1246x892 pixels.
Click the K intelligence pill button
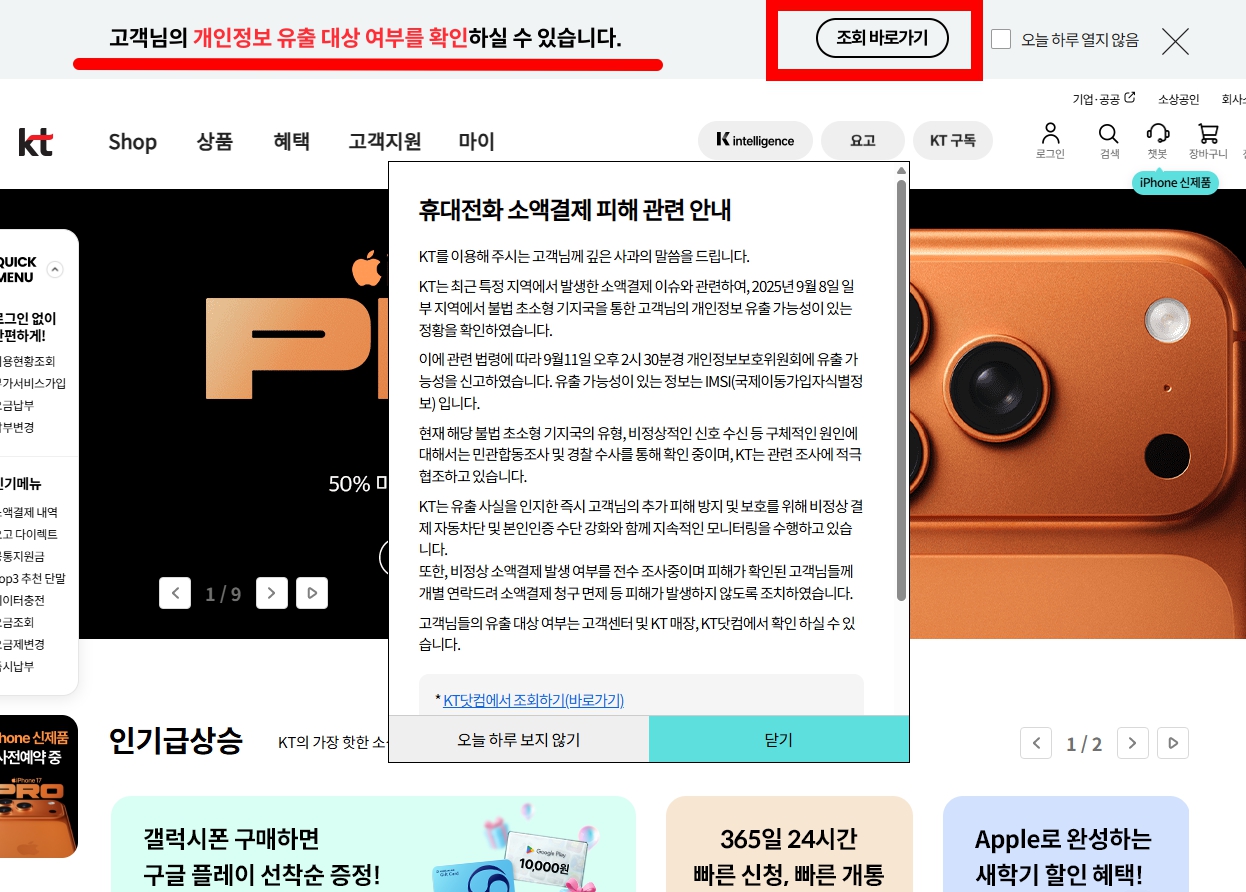[x=755, y=141]
